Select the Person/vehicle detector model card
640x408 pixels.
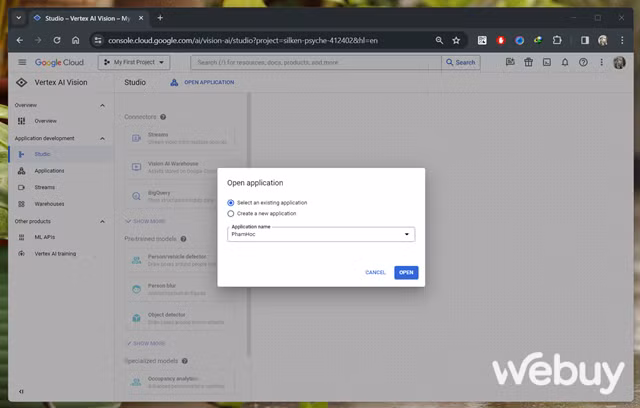pos(180,260)
